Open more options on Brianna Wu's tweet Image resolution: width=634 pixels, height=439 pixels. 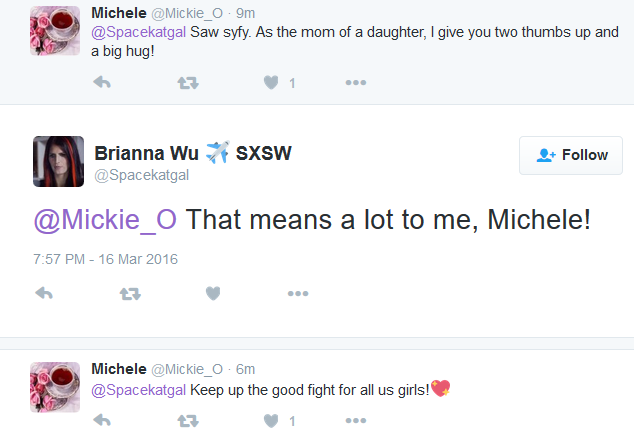[298, 293]
